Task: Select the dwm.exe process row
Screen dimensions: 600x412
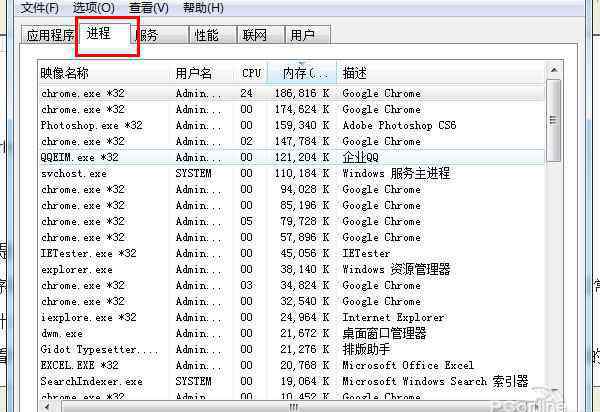Action: point(292,334)
